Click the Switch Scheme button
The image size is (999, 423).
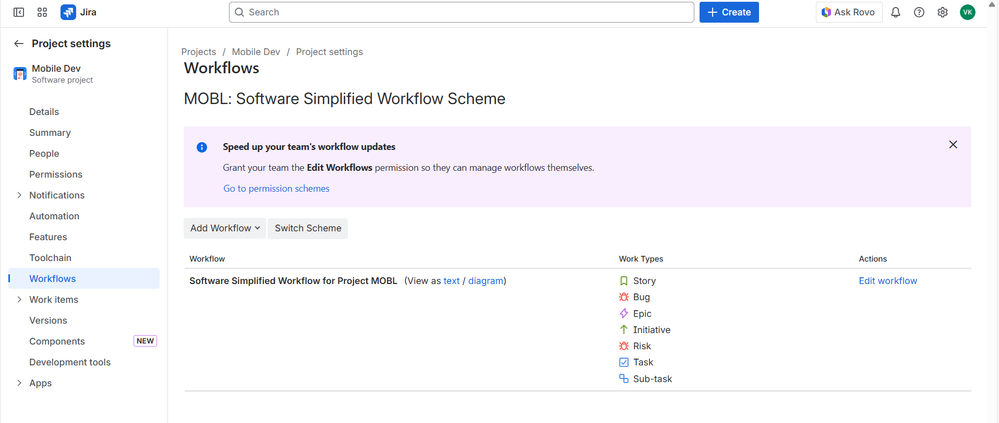[x=308, y=228]
